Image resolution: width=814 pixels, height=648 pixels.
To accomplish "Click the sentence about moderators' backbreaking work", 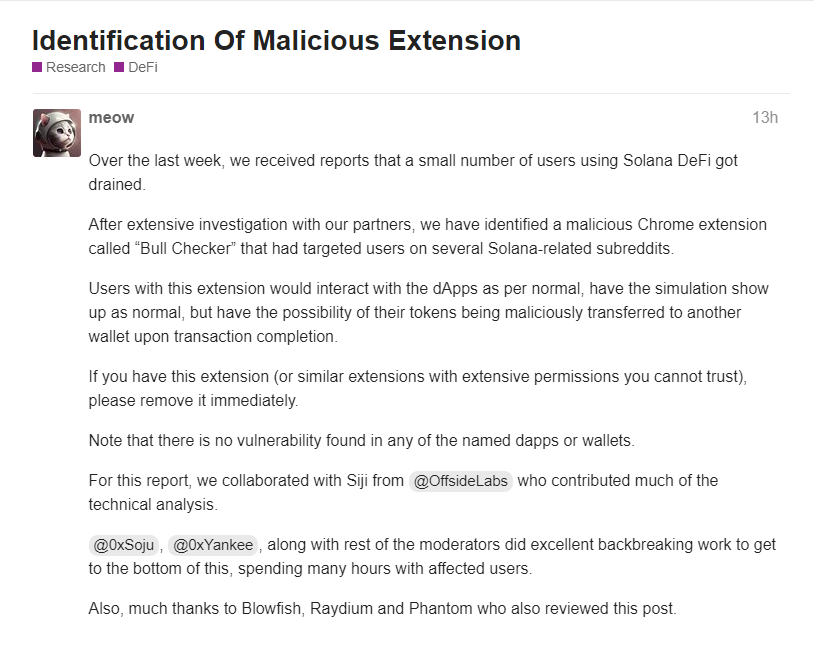I will pyautogui.click(x=432, y=557).
